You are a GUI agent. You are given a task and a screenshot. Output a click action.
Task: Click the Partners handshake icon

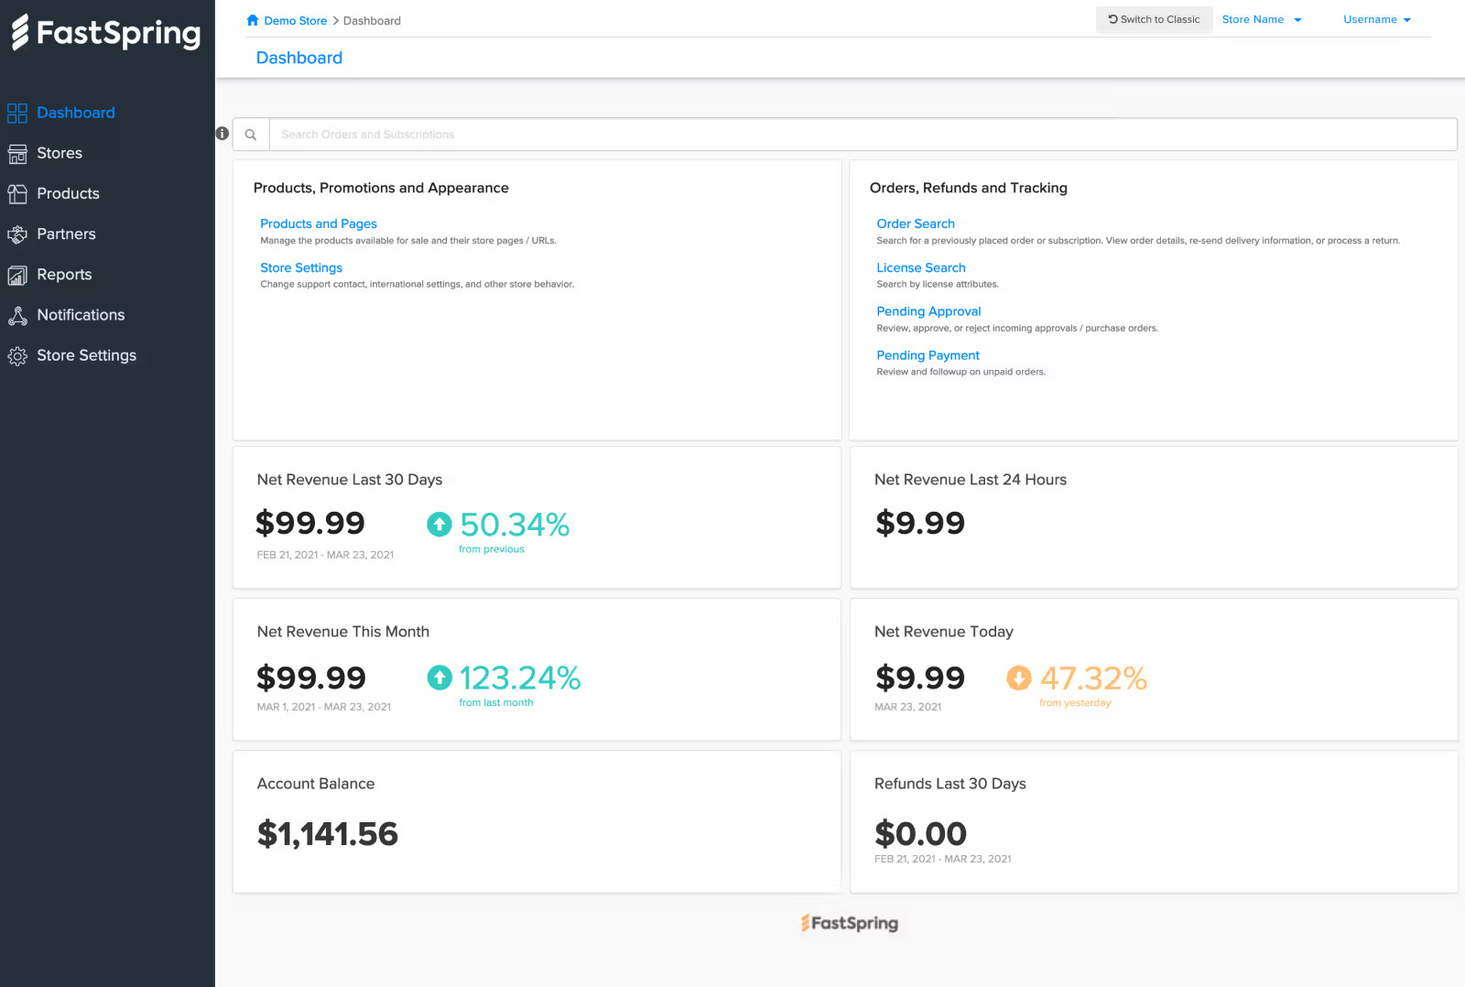[x=18, y=234]
